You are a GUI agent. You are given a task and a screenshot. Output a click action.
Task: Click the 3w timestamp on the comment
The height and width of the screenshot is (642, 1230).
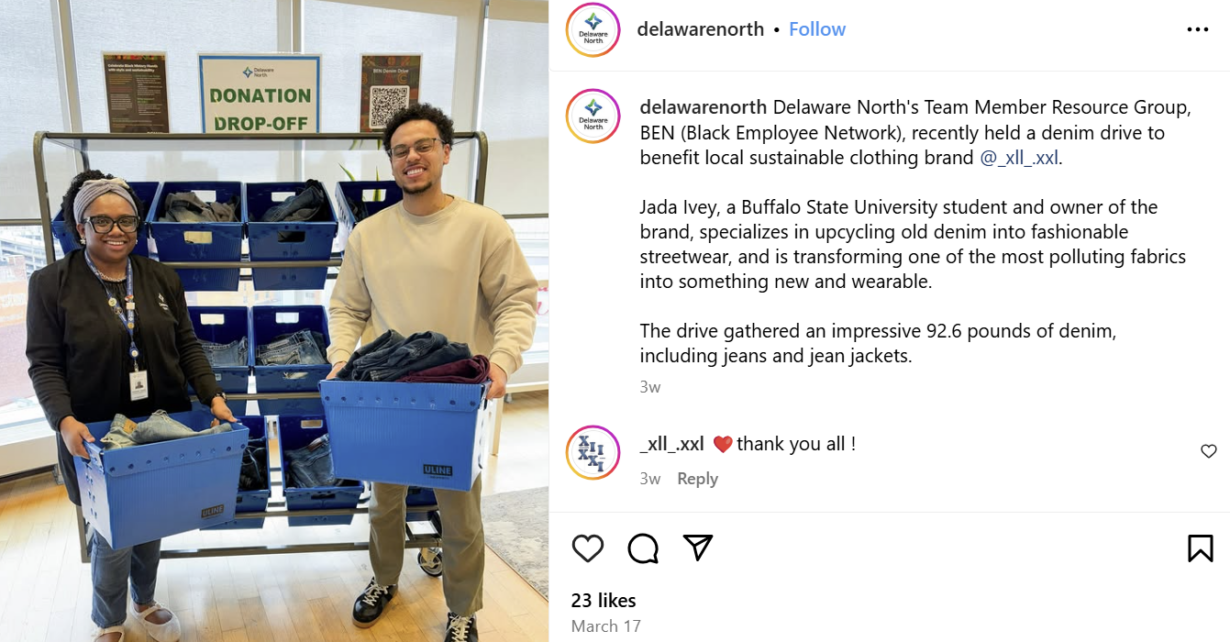coord(650,479)
